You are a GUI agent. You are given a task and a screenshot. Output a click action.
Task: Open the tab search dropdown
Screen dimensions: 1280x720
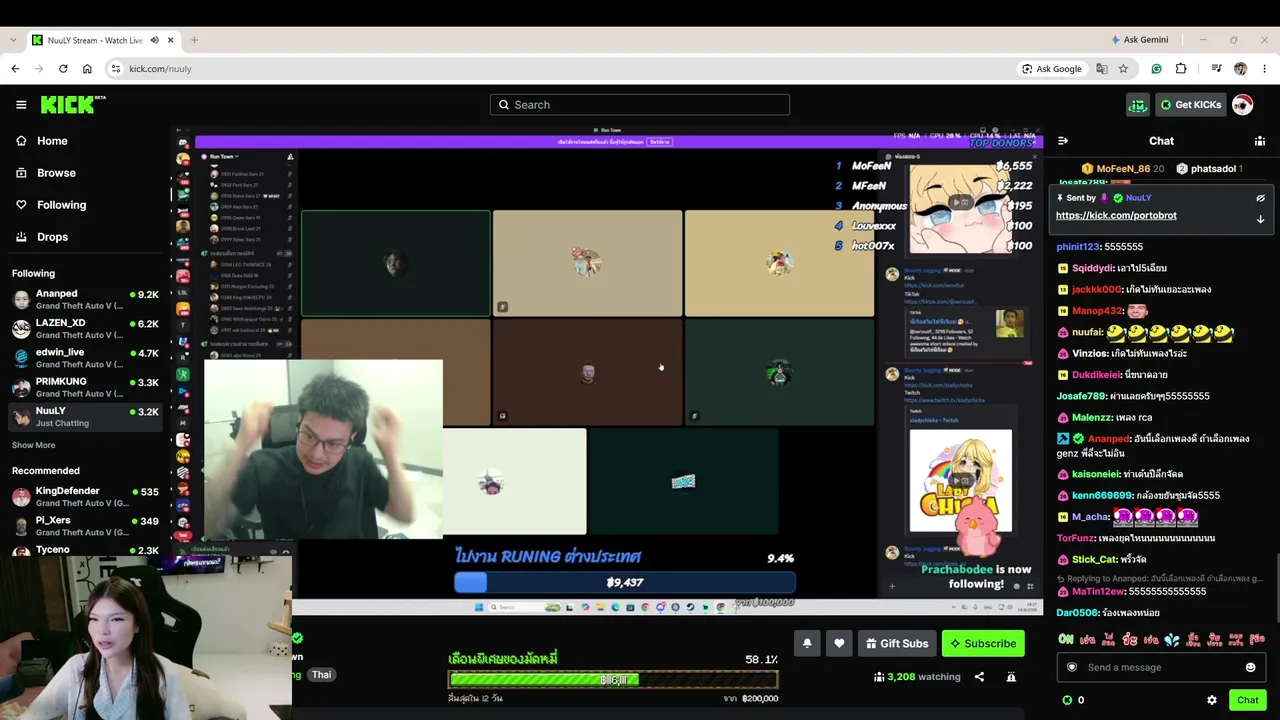point(13,40)
